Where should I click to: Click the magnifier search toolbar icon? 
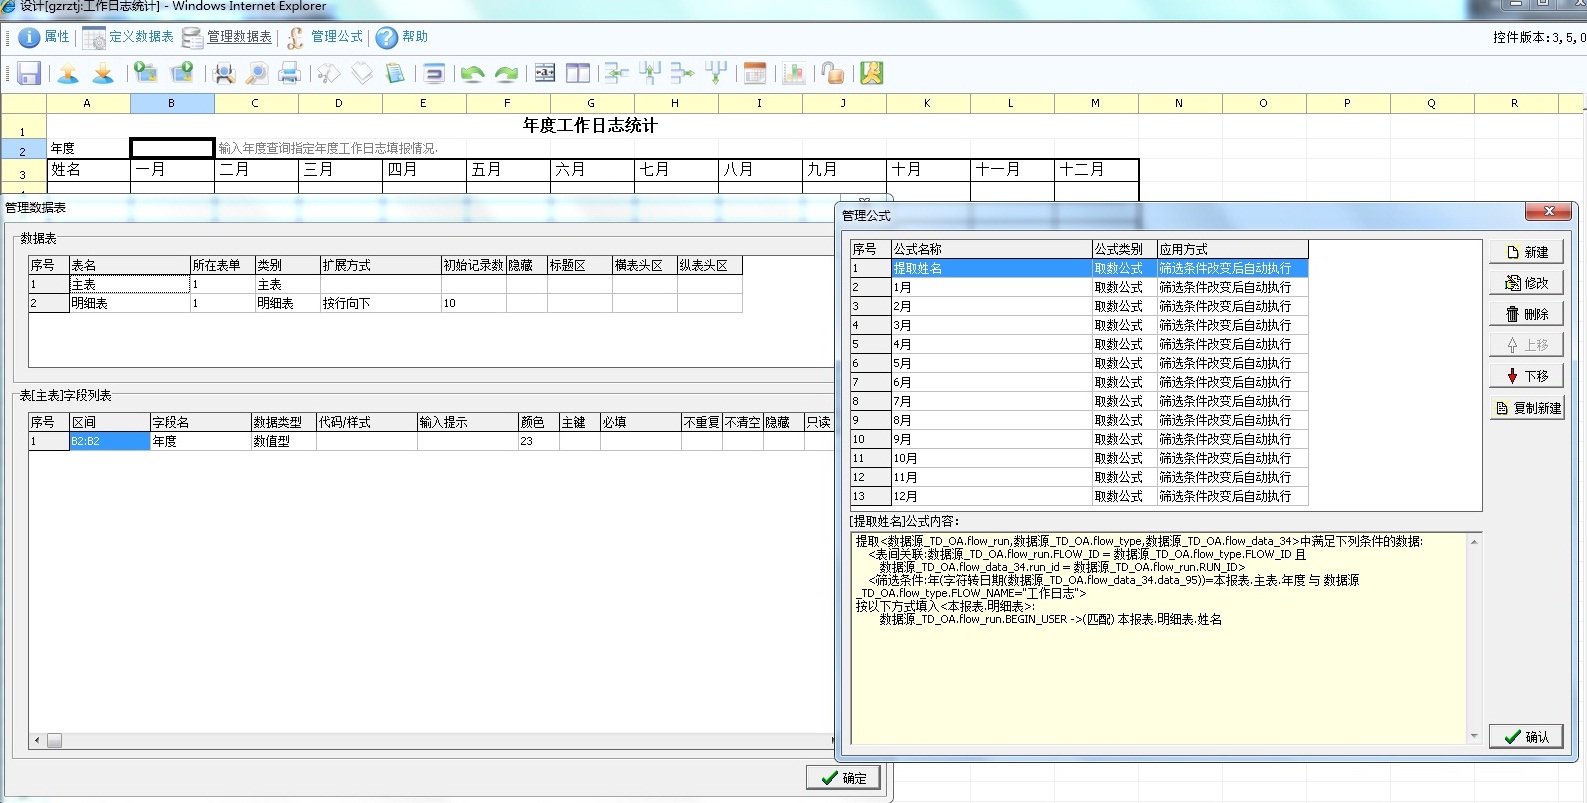pyautogui.click(x=257, y=73)
